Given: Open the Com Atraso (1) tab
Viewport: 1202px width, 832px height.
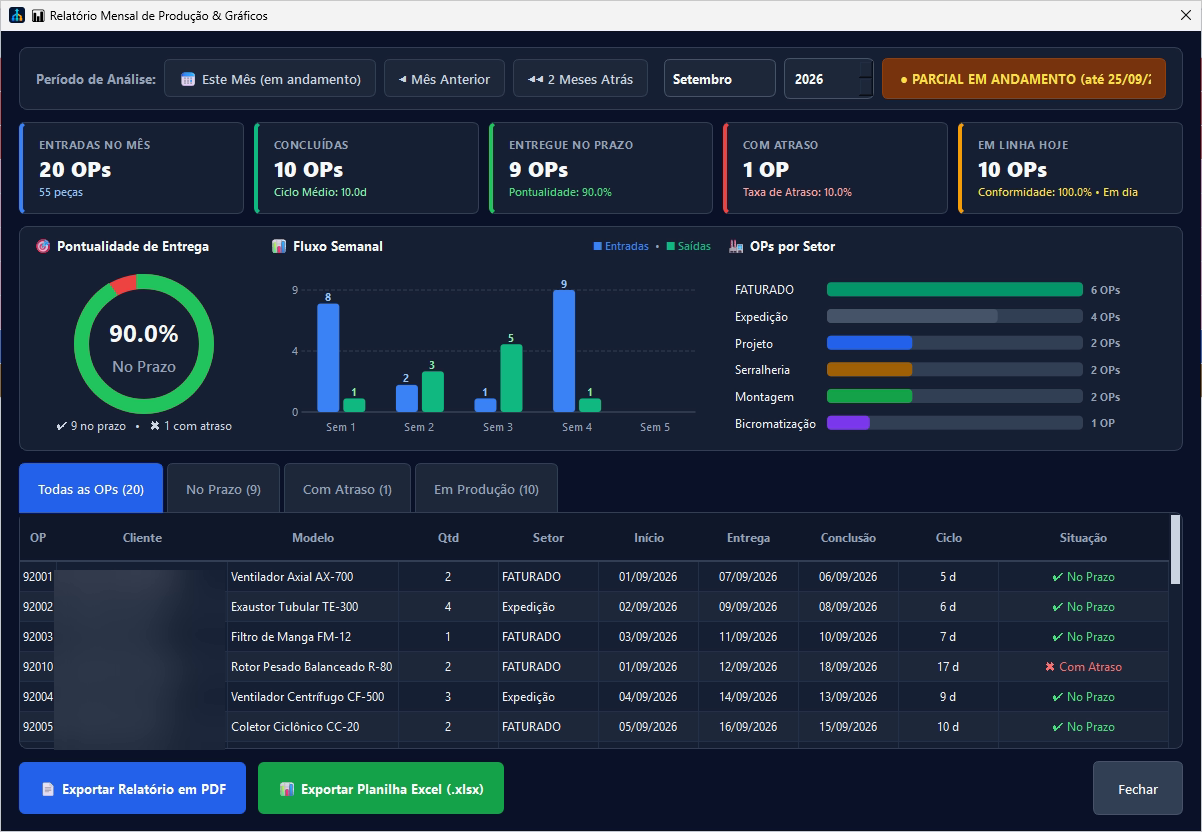Looking at the screenshot, I should 347,489.
